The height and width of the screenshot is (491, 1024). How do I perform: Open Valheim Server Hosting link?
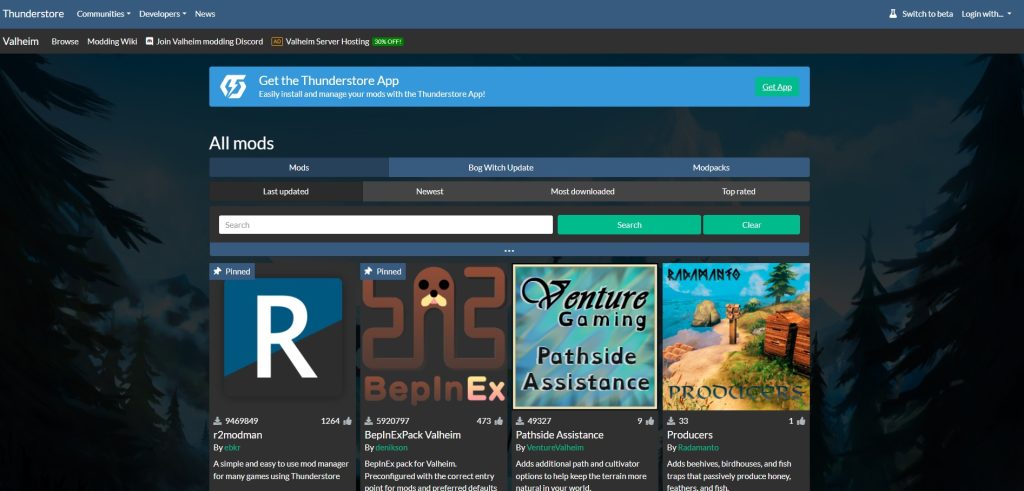coord(328,41)
